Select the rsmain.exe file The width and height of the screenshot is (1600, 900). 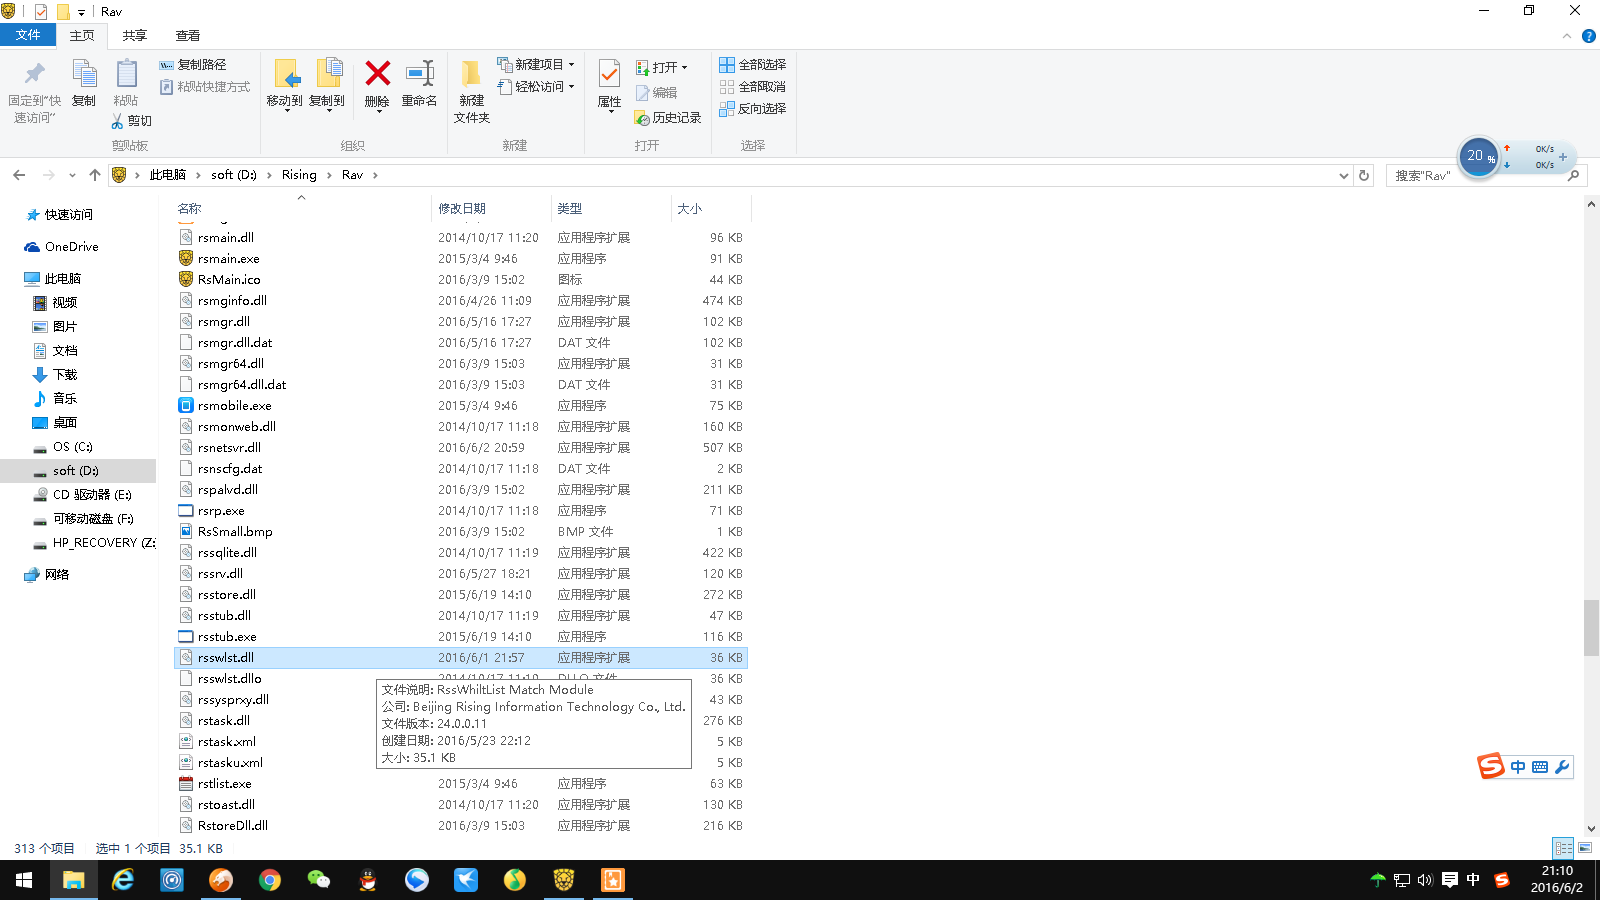coord(228,259)
